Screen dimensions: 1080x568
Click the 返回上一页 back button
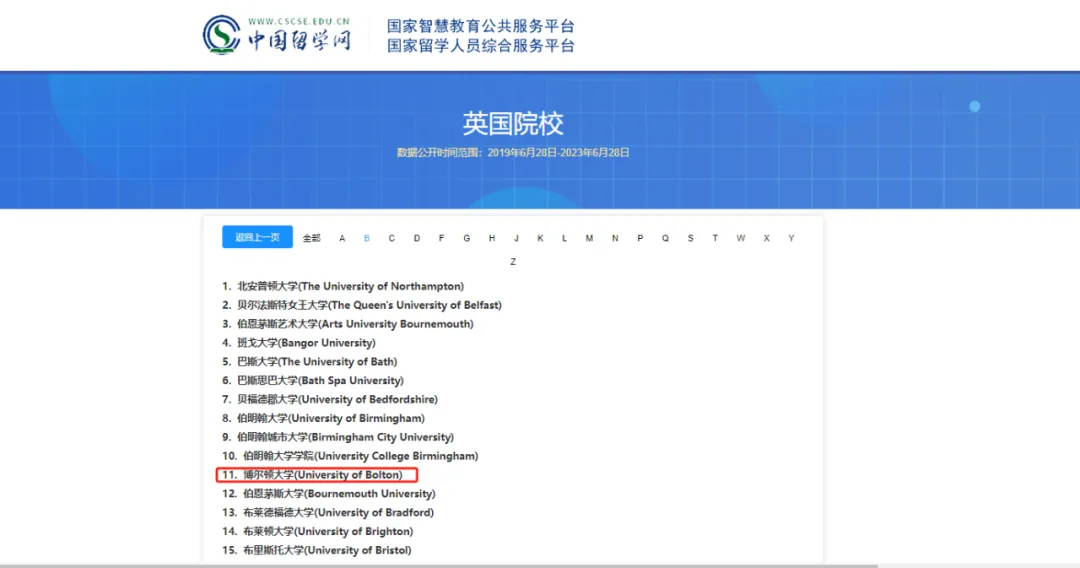(257, 237)
